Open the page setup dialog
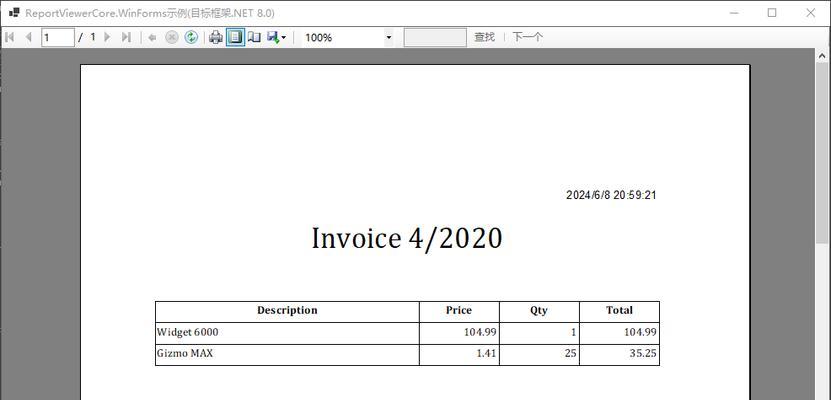Screen dimensions: 831x400 pyautogui.click(x=254, y=37)
